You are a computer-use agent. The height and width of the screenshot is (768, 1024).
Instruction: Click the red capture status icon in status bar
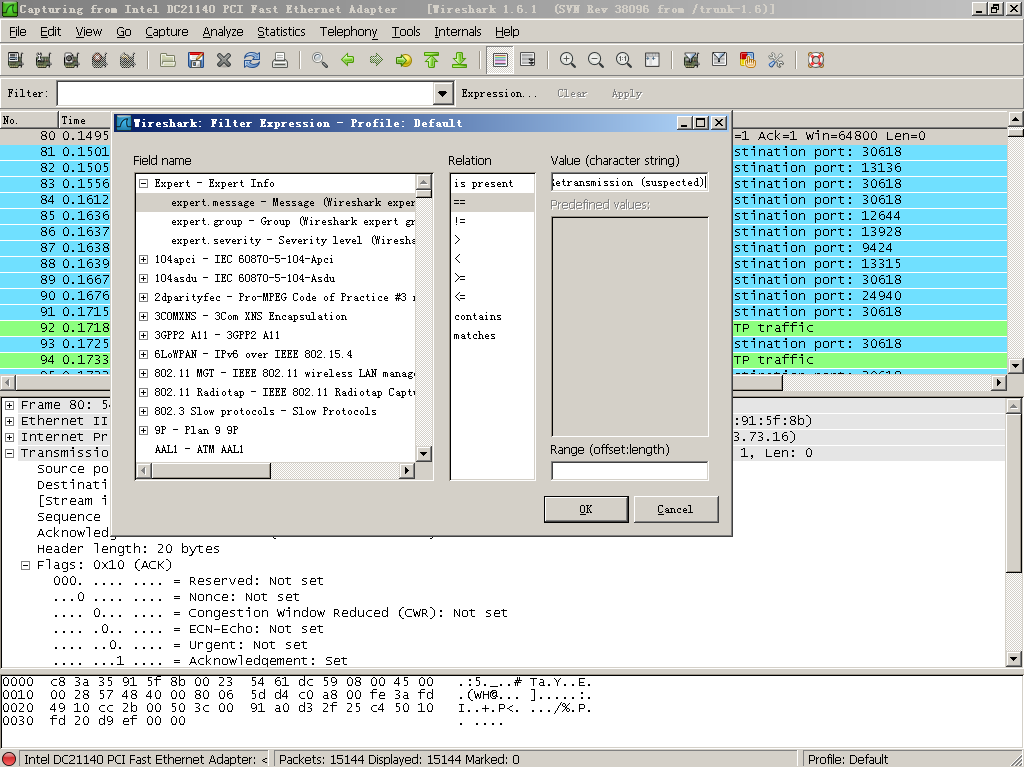(9, 759)
